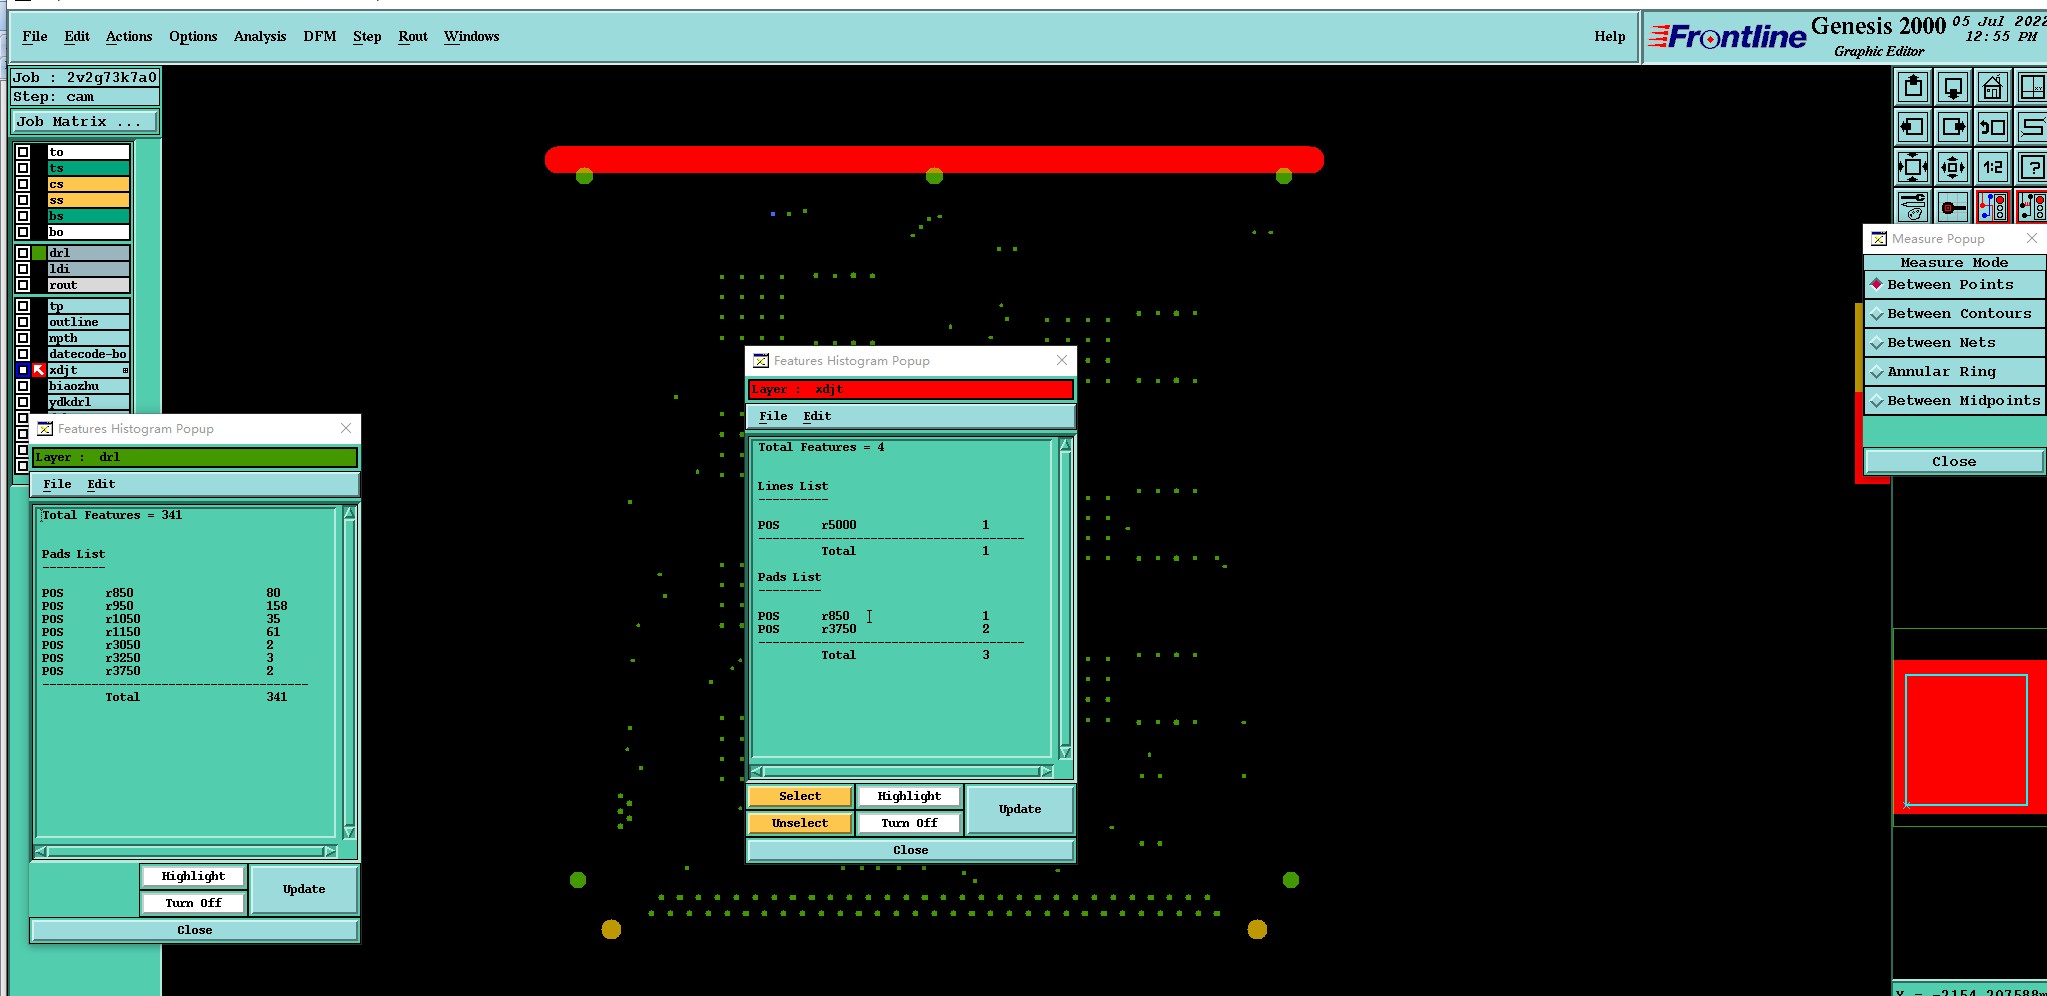This screenshot has height=996, width=2047.
Task: Select Between Contours measure mode
Action: (1954, 314)
